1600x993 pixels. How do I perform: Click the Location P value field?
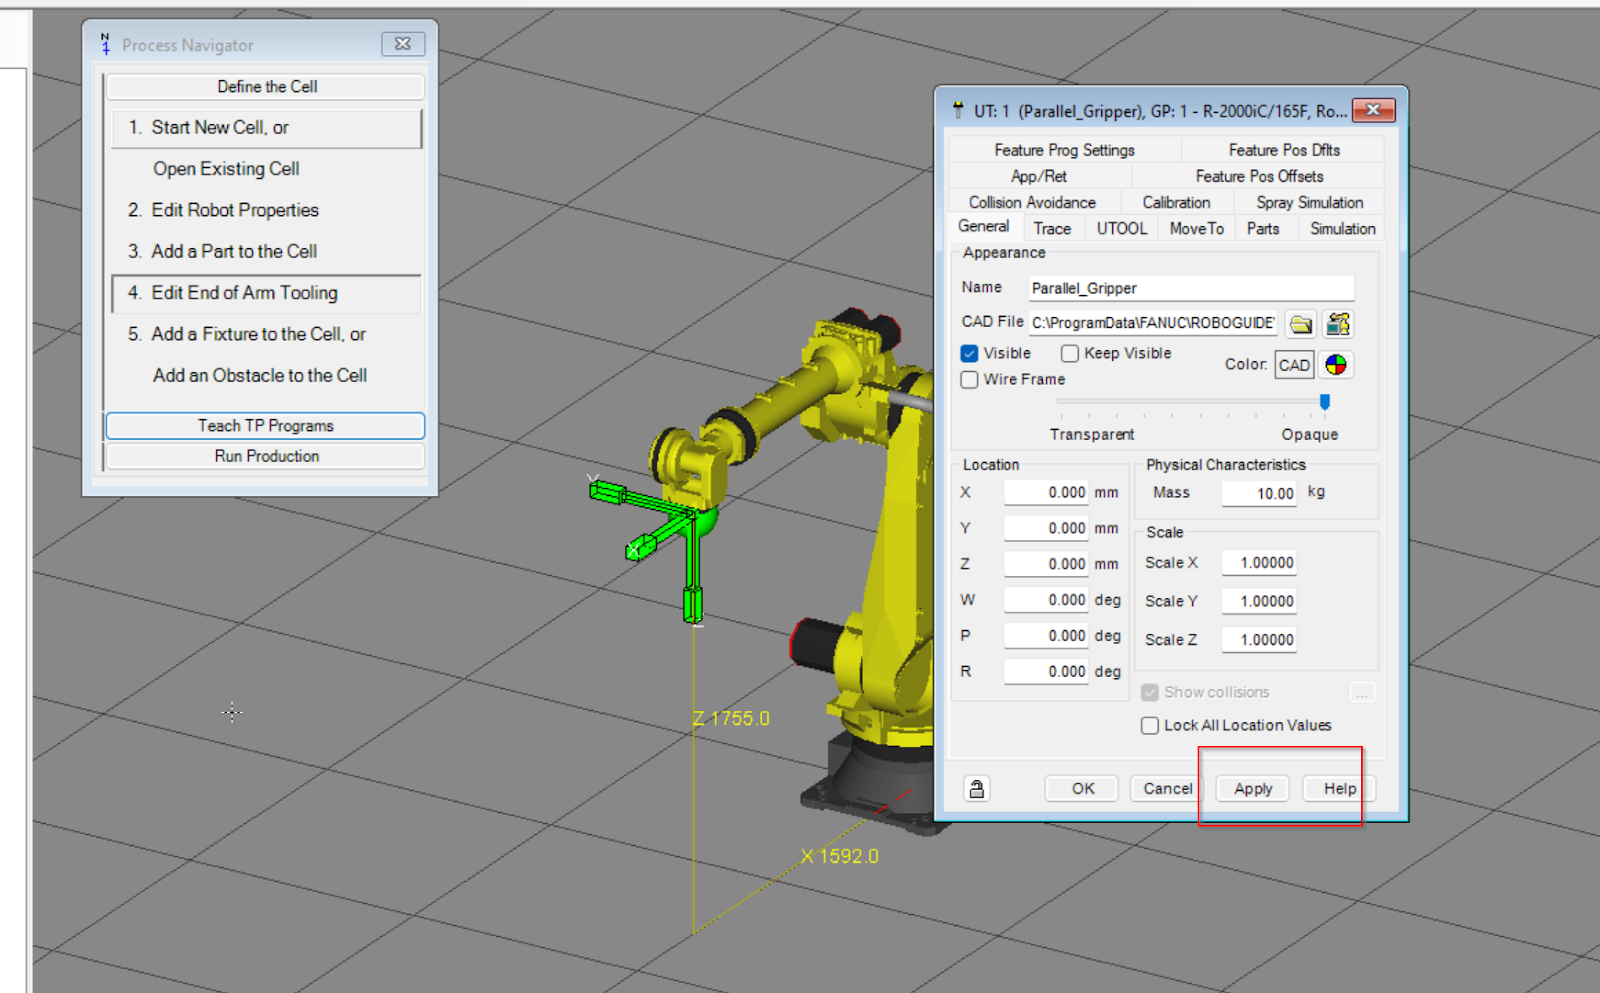tap(1047, 636)
